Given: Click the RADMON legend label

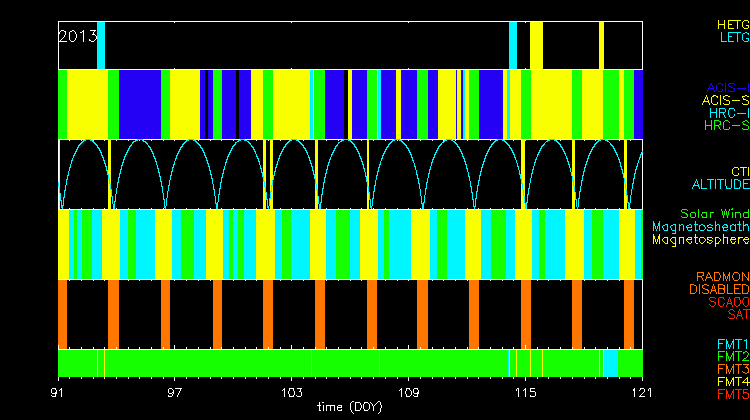Looking at the screenshot, I should 722,276.
